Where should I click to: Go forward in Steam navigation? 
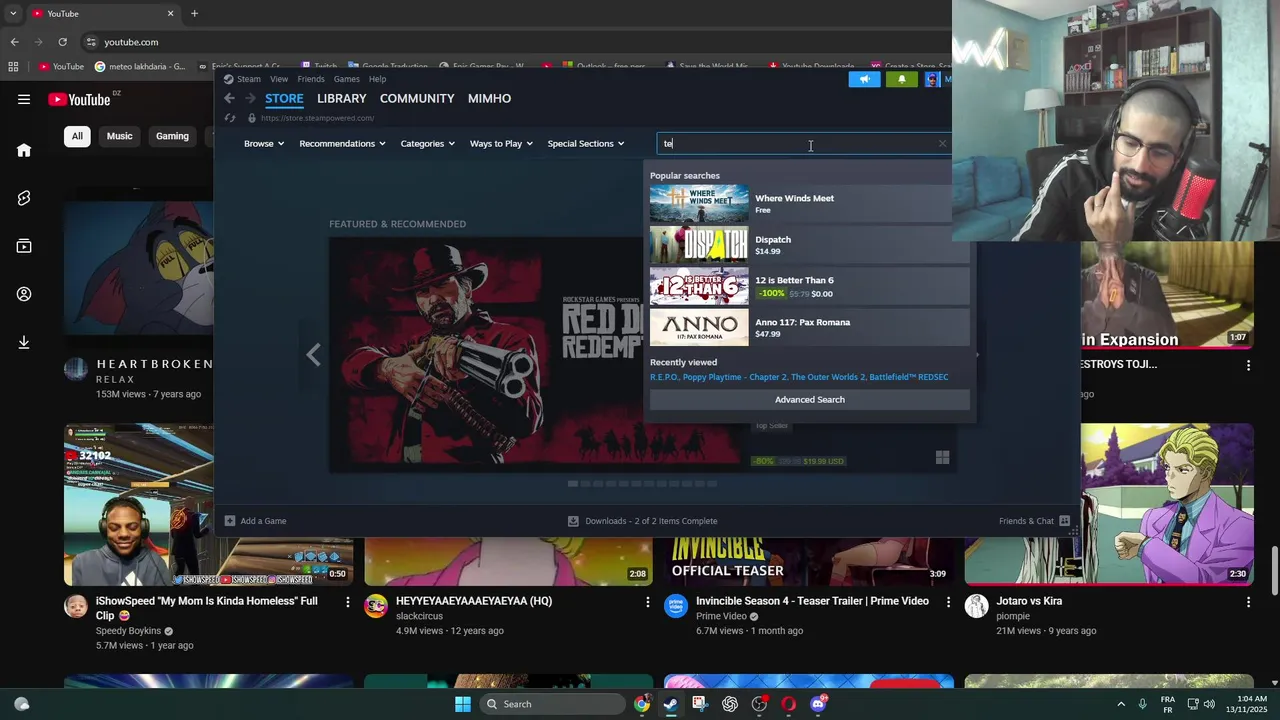click(x=251, y=98)
